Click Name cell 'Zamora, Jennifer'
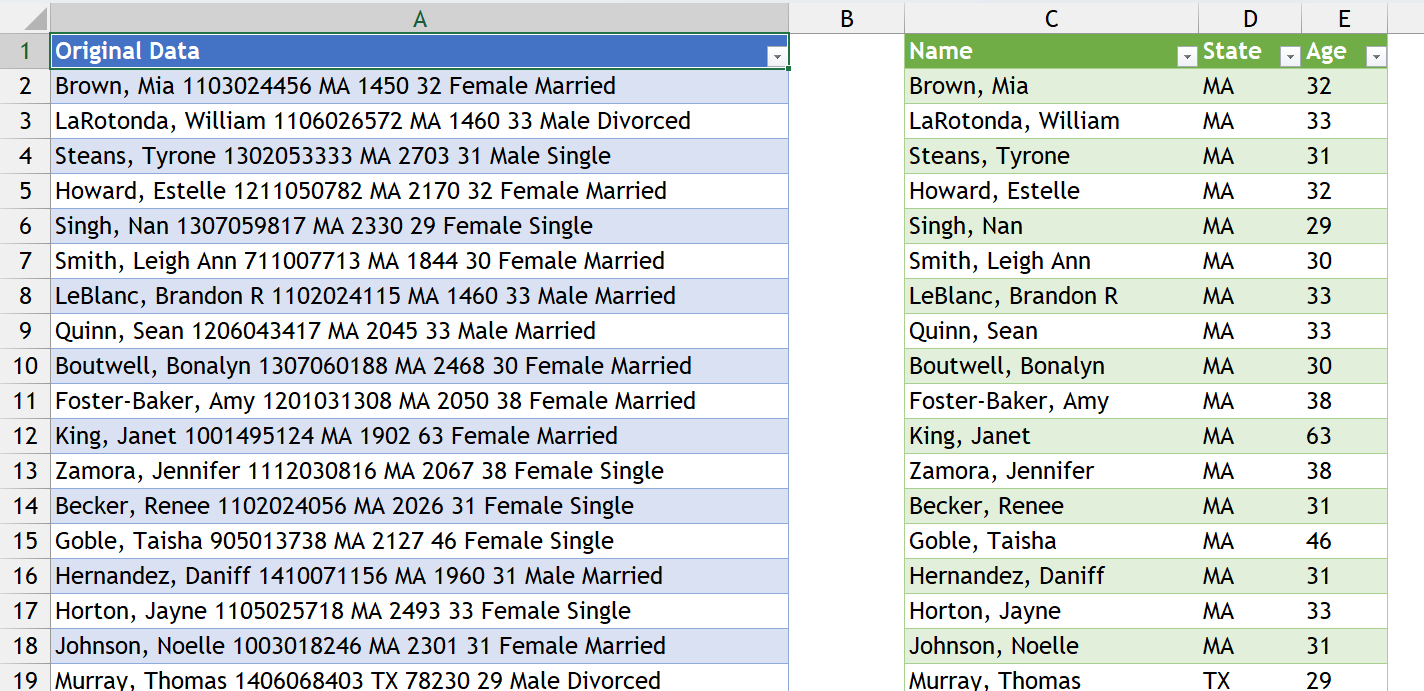 [x=1051, y=471]
